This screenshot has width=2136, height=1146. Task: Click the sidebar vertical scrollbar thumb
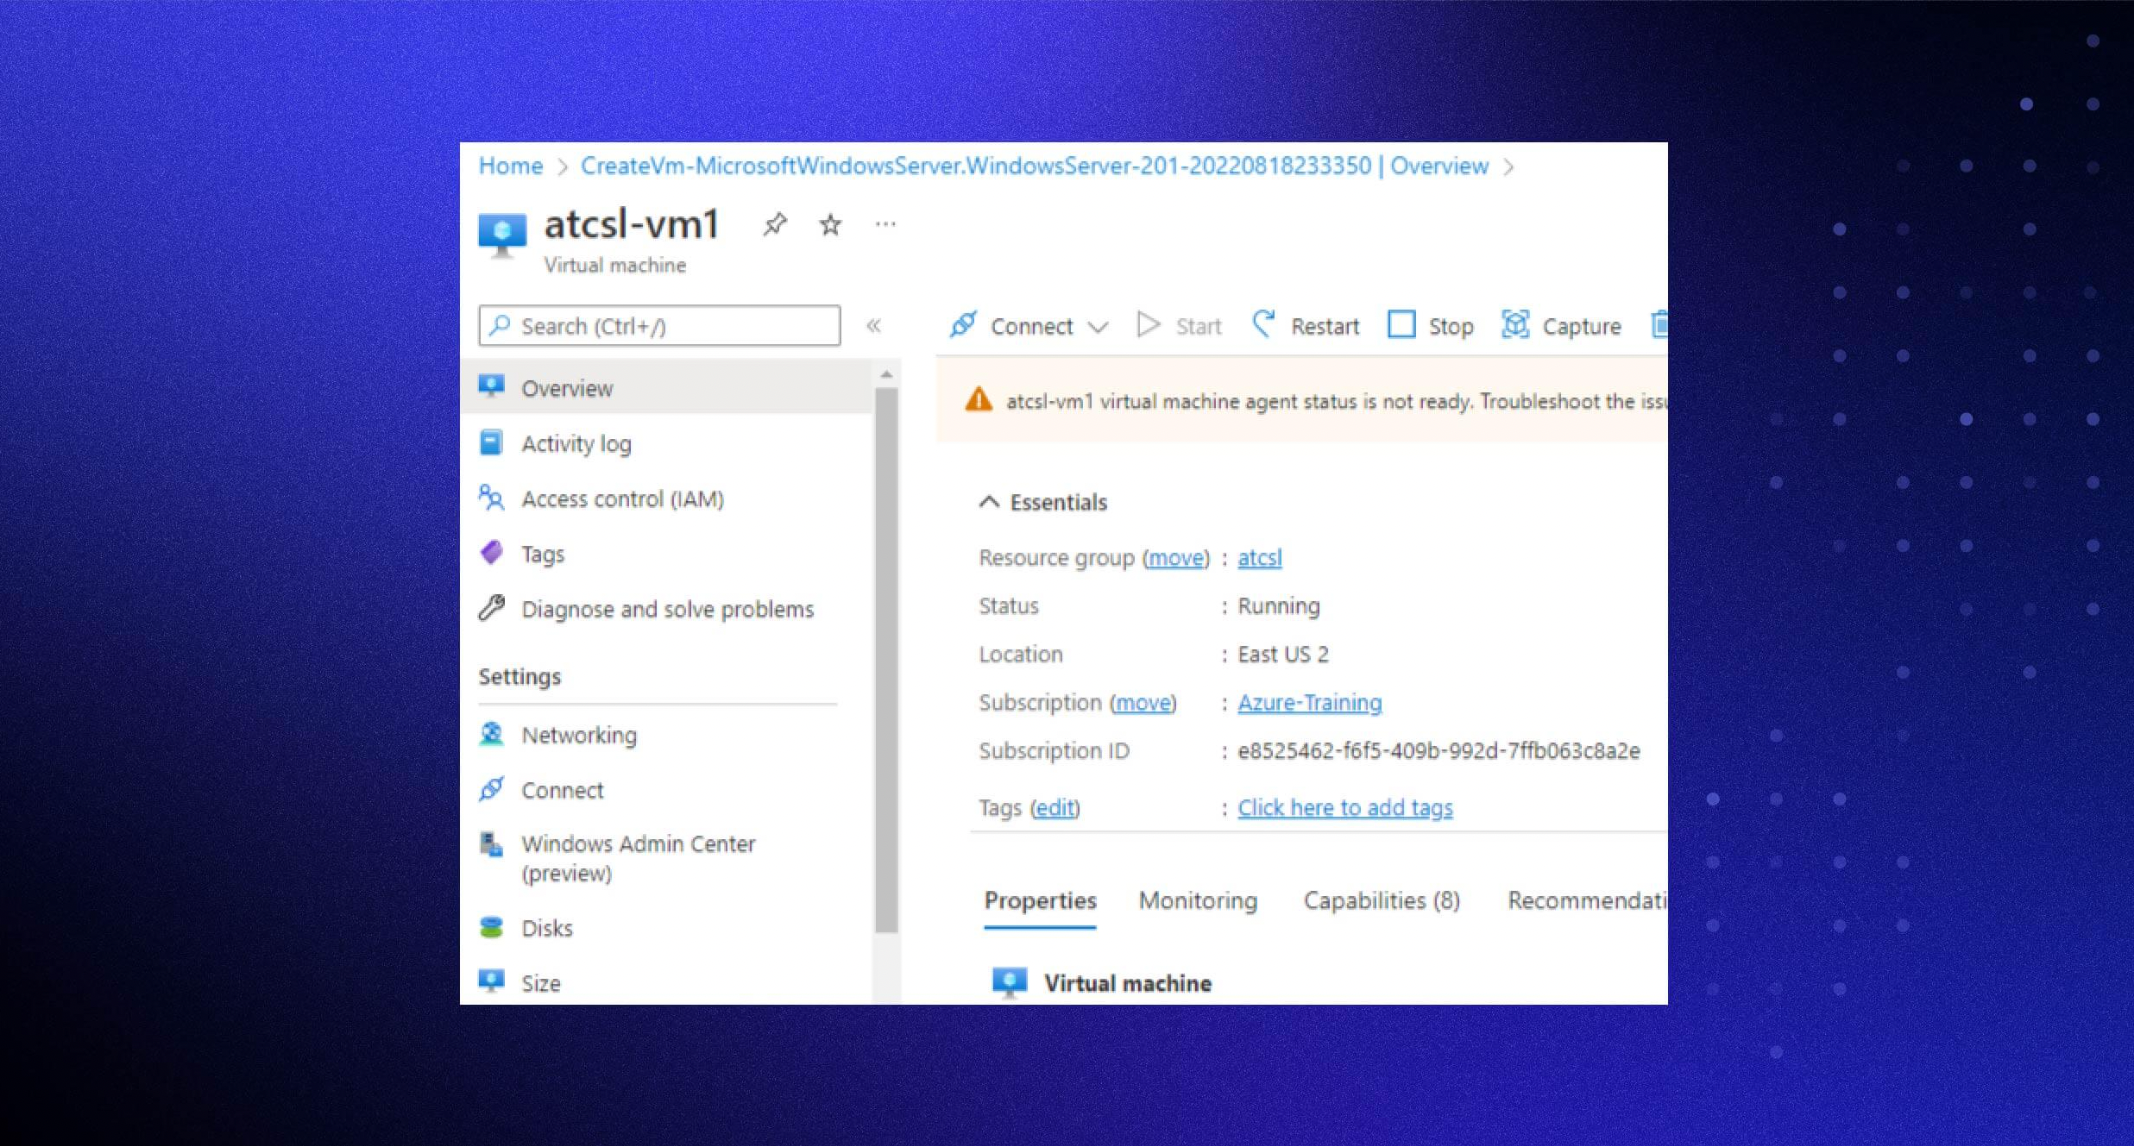886,660
